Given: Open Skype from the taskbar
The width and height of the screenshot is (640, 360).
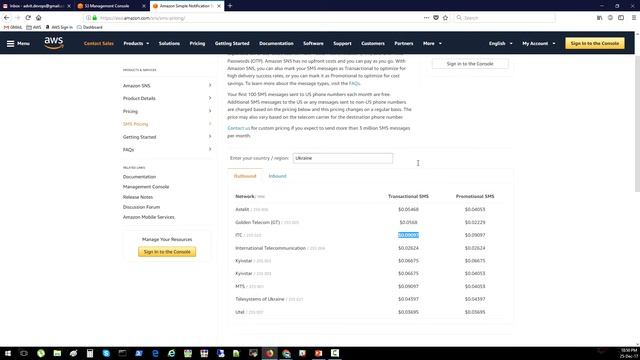Looking at the screenshot, I should [x=106, y=353].
